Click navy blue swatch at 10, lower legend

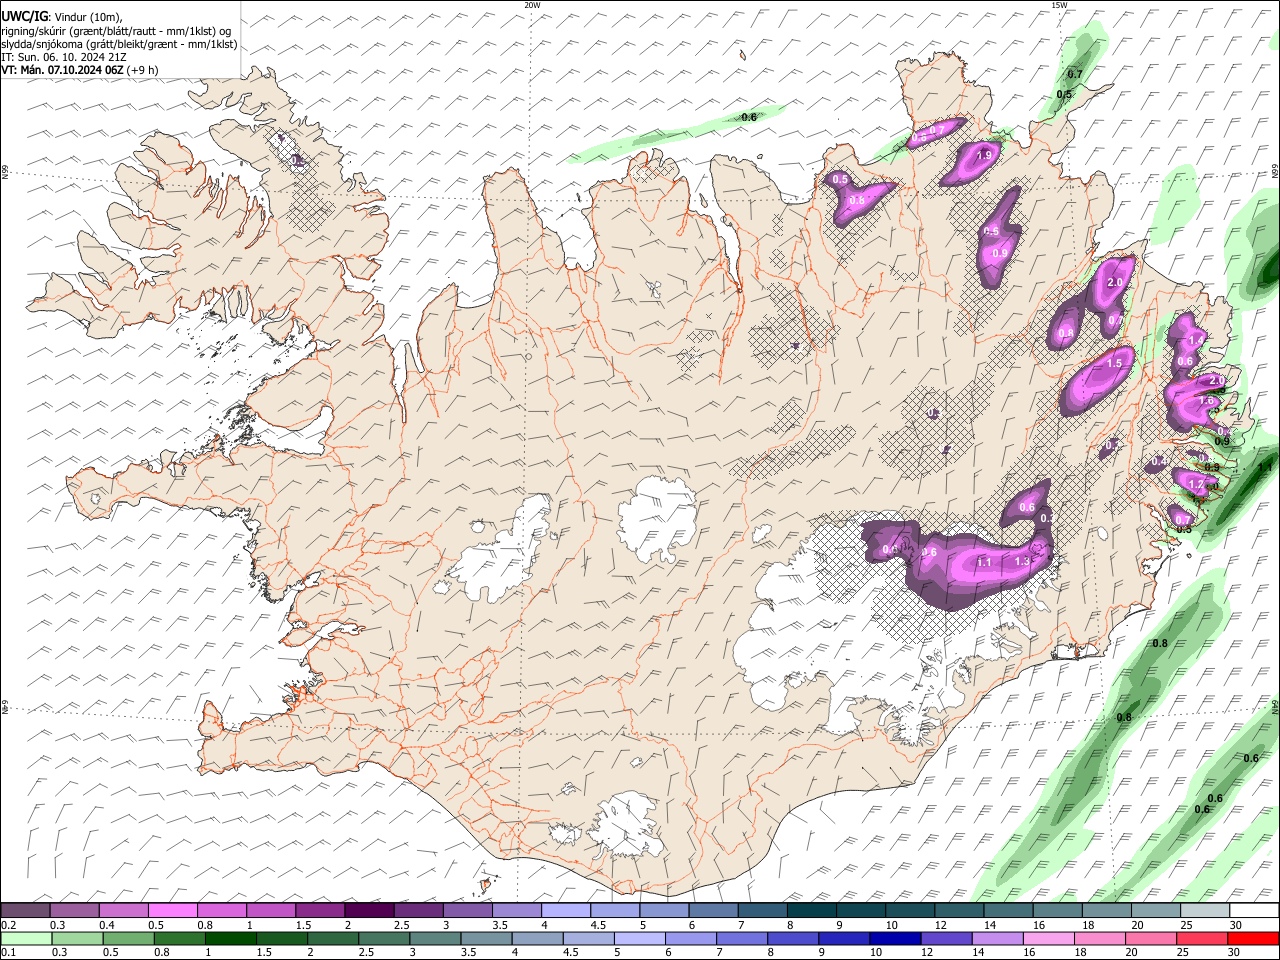pos(894,938)
